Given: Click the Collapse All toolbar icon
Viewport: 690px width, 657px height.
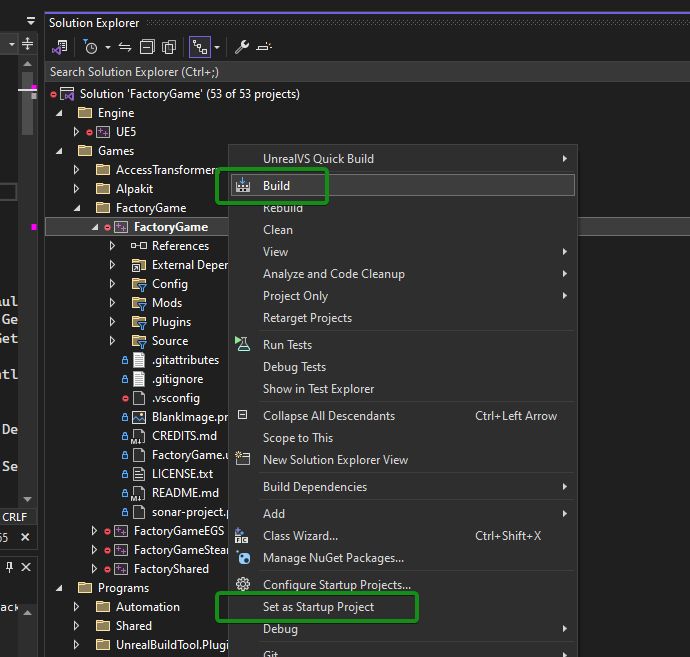Looking at the screenshot, I should pyautogui.click(x=147, y=47).
